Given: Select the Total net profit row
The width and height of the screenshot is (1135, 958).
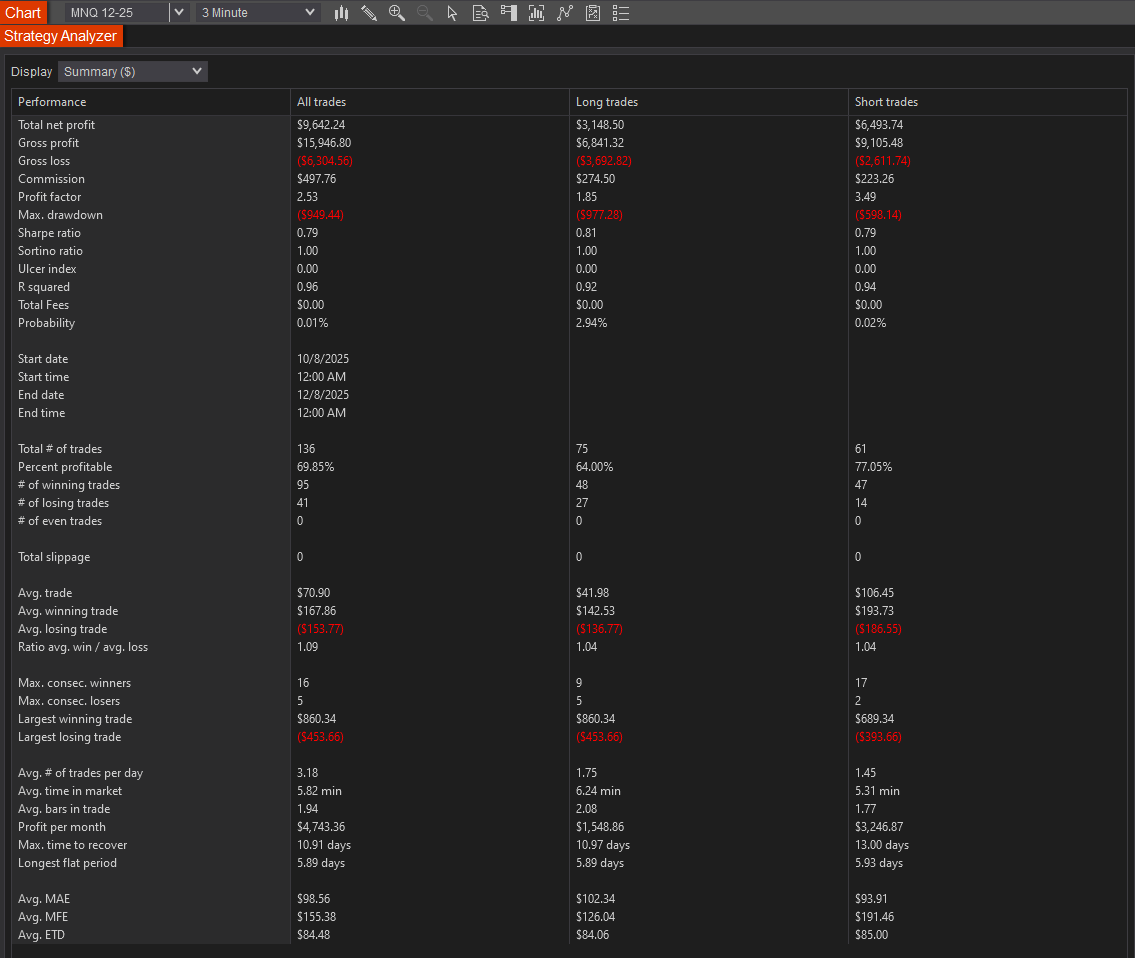Looking at the screenshot, I should (x=57, y=125).
